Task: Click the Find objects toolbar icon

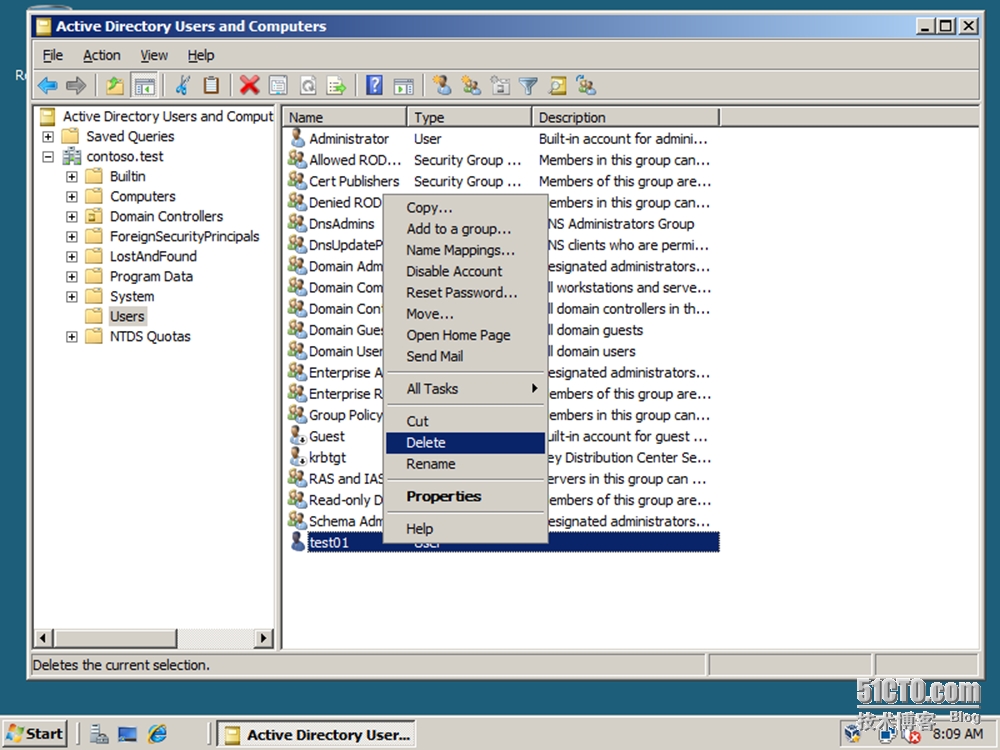Action: click(x=557, y=85)
